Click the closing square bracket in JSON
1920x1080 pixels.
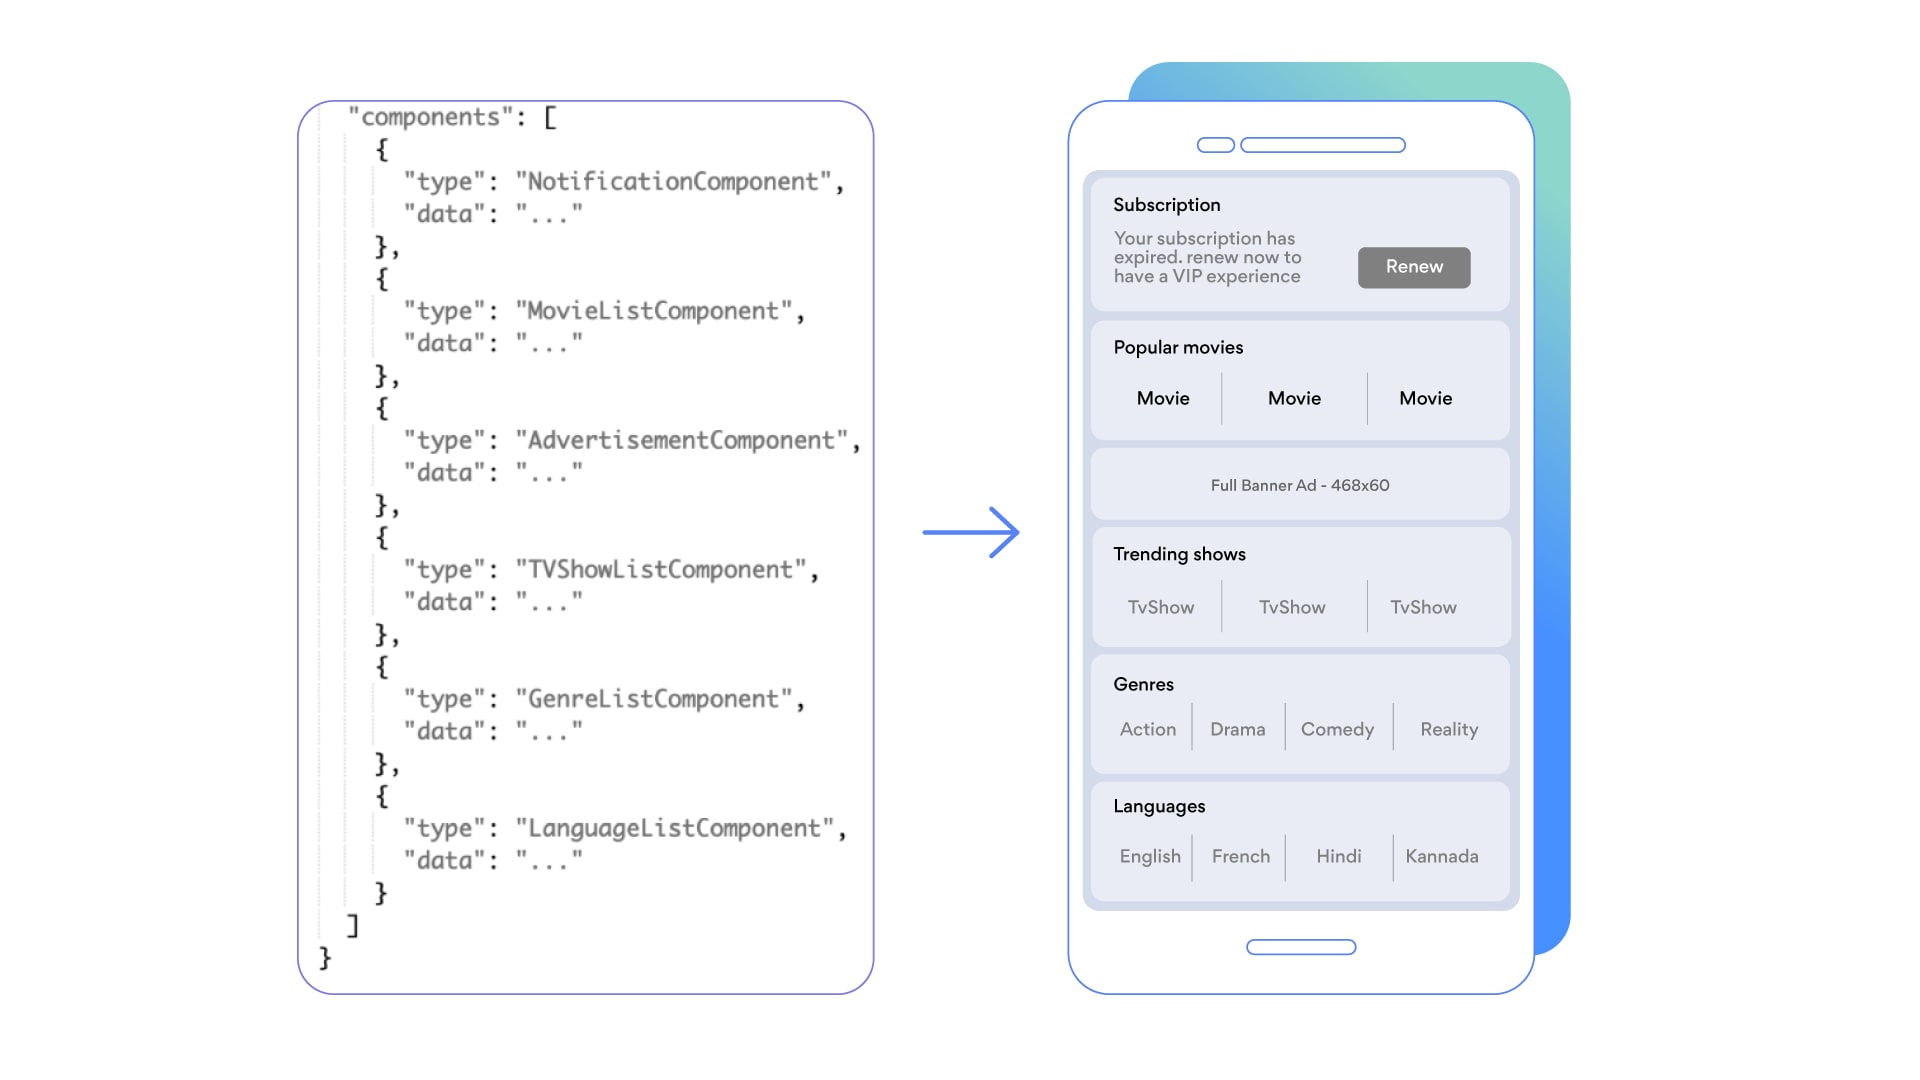tap(352, 925)
